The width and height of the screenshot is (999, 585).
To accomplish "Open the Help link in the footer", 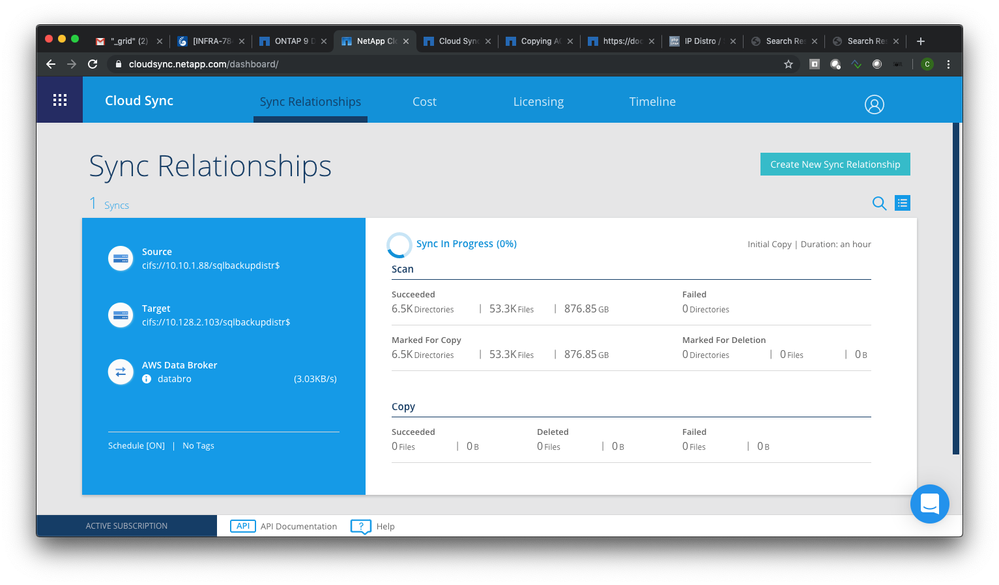I will (x=385, y=526).
